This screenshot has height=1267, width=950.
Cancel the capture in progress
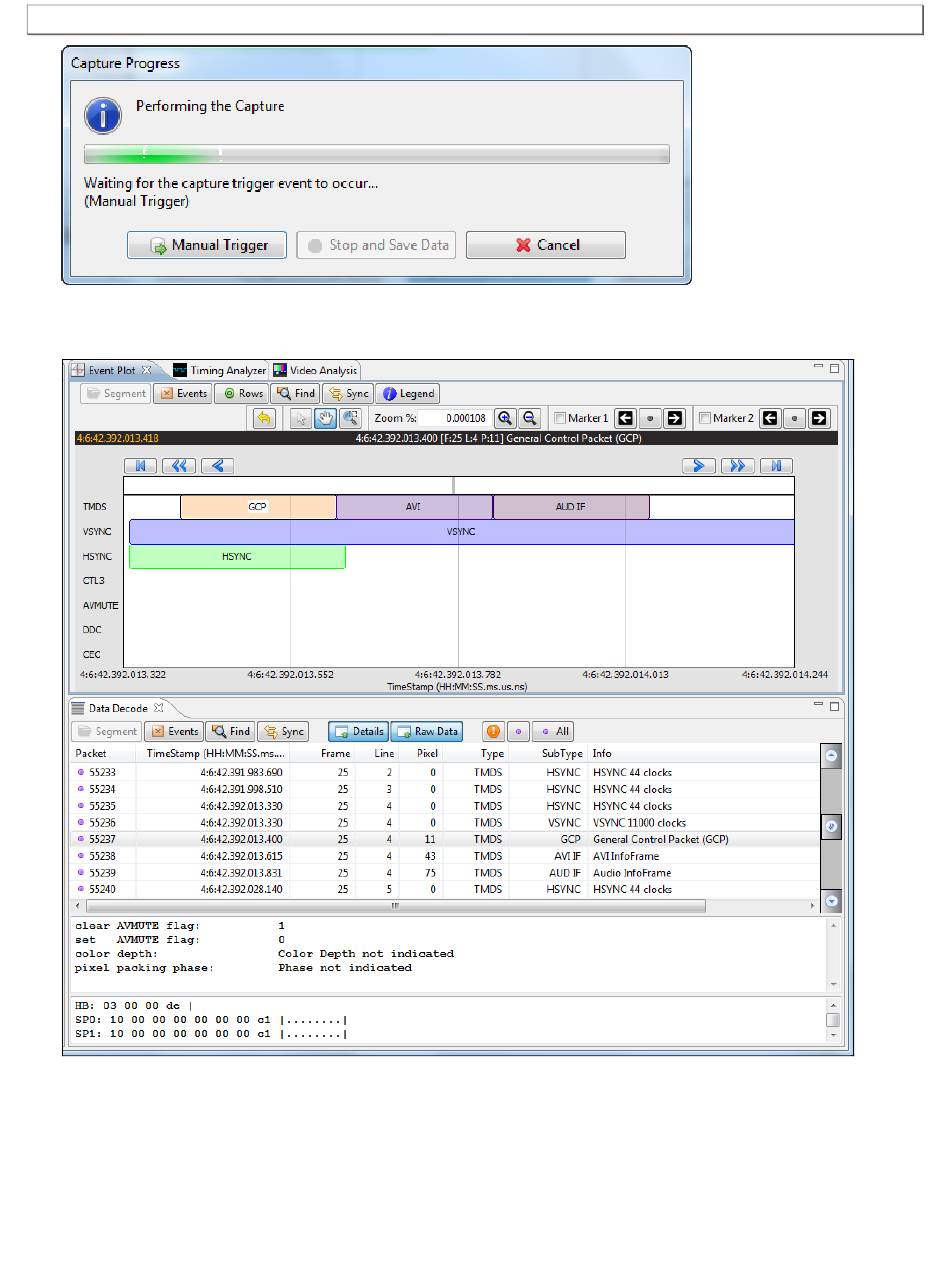(546, 245)
